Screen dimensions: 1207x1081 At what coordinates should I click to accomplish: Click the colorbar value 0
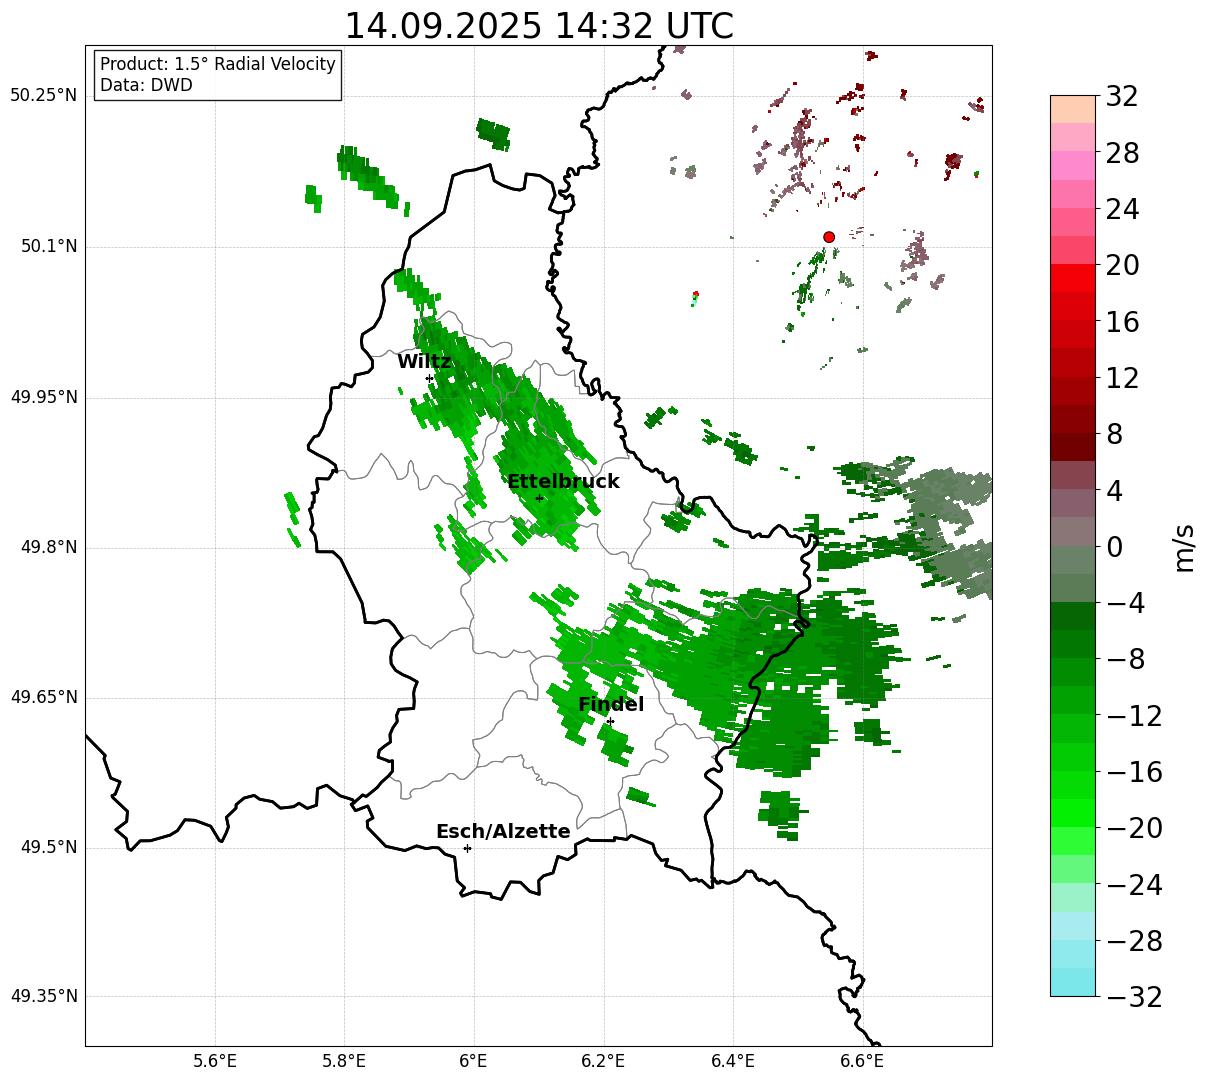[1114, 547]
